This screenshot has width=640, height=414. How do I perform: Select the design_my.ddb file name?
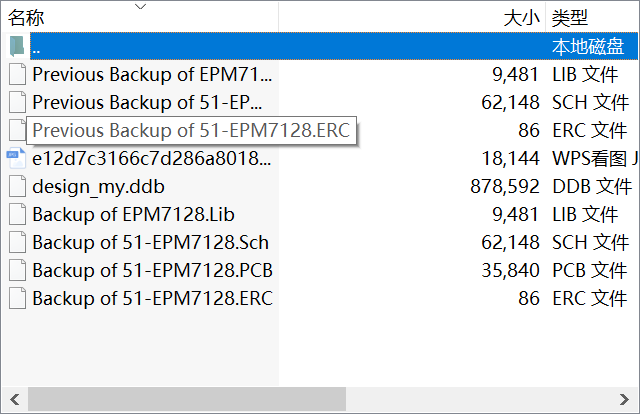(x=98, y=186)
